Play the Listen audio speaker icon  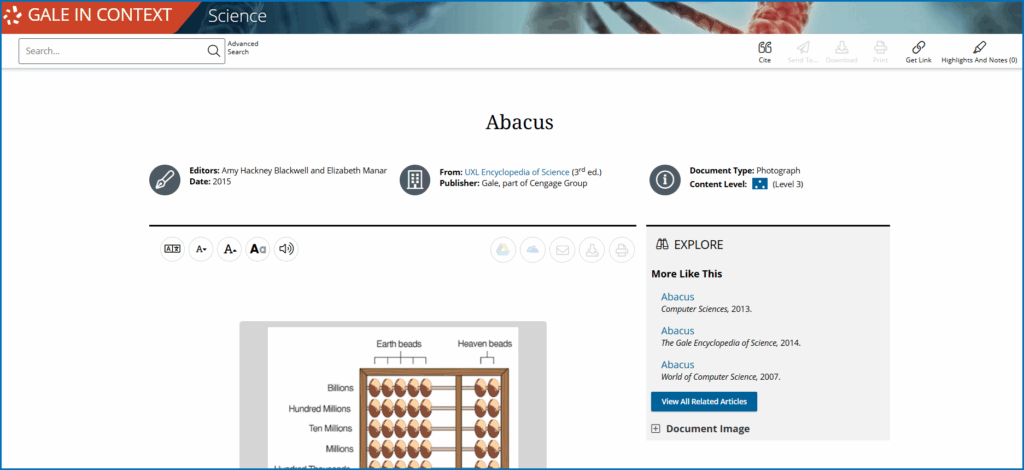286,249
